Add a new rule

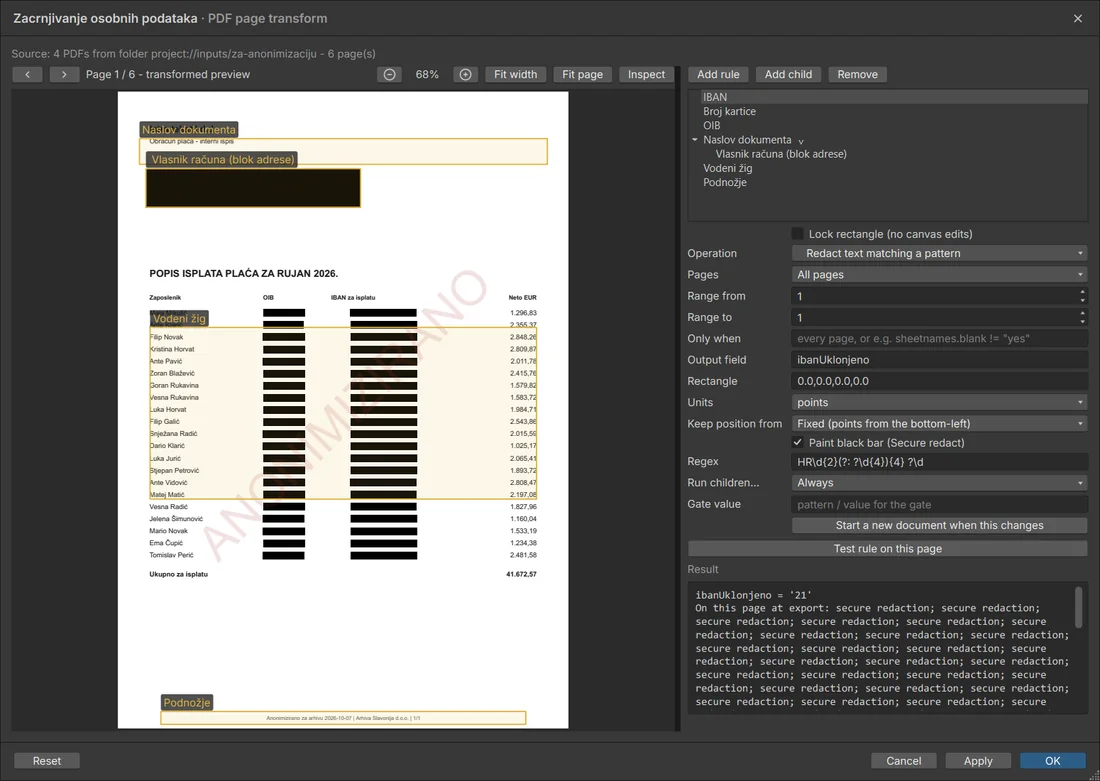pos(718,74)
